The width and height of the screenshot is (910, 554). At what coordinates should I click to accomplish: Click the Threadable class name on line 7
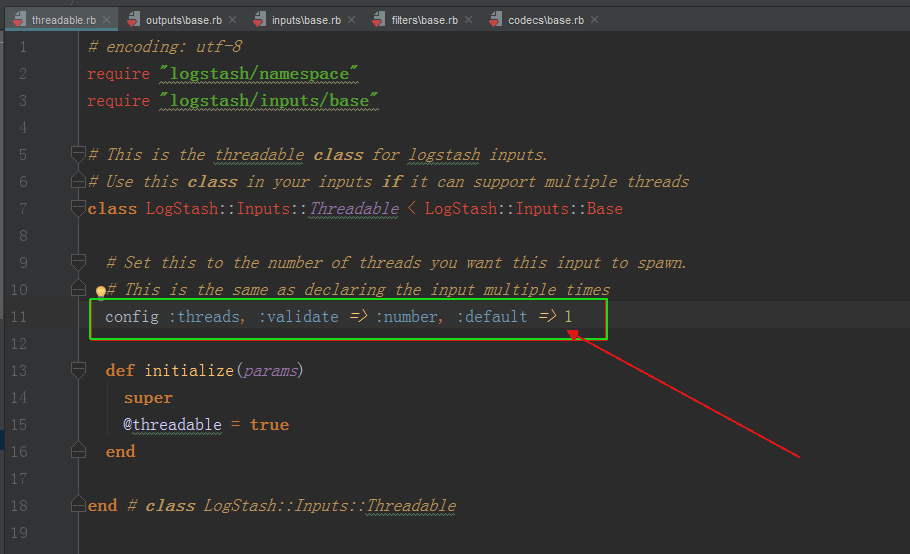pyautogui.click(x=354, y=209)
